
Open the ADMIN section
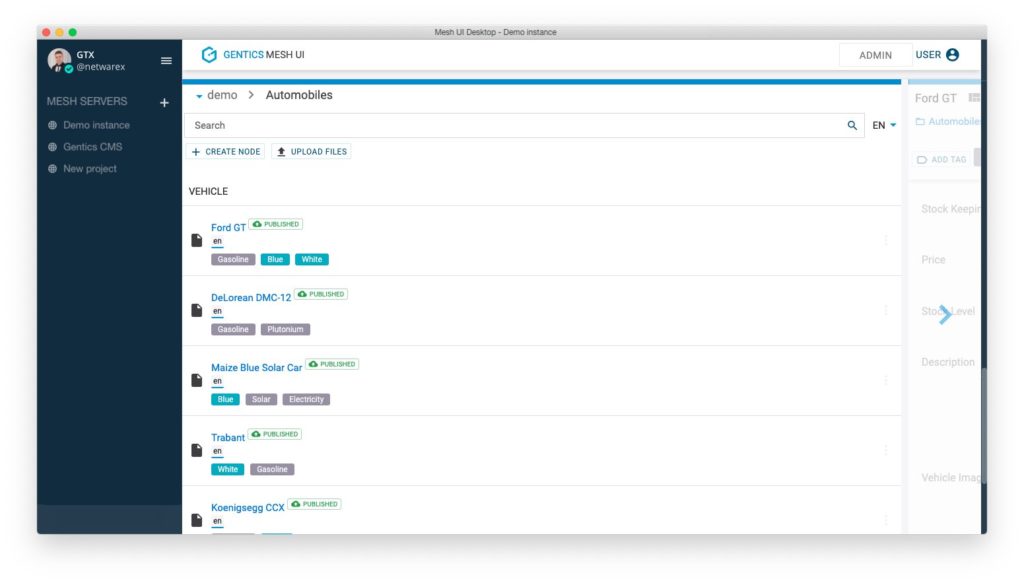pyautogui.click(x=875, y=55)
